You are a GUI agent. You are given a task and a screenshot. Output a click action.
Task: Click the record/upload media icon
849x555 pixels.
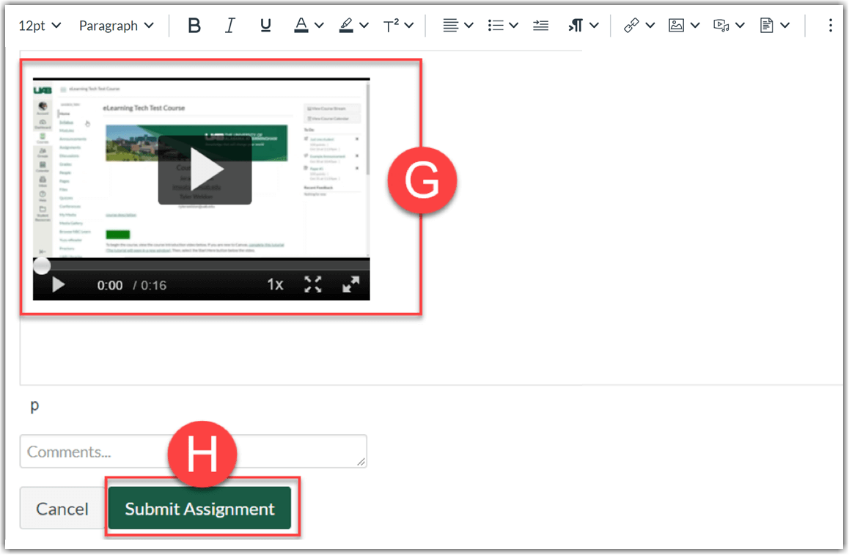(721, 26)
